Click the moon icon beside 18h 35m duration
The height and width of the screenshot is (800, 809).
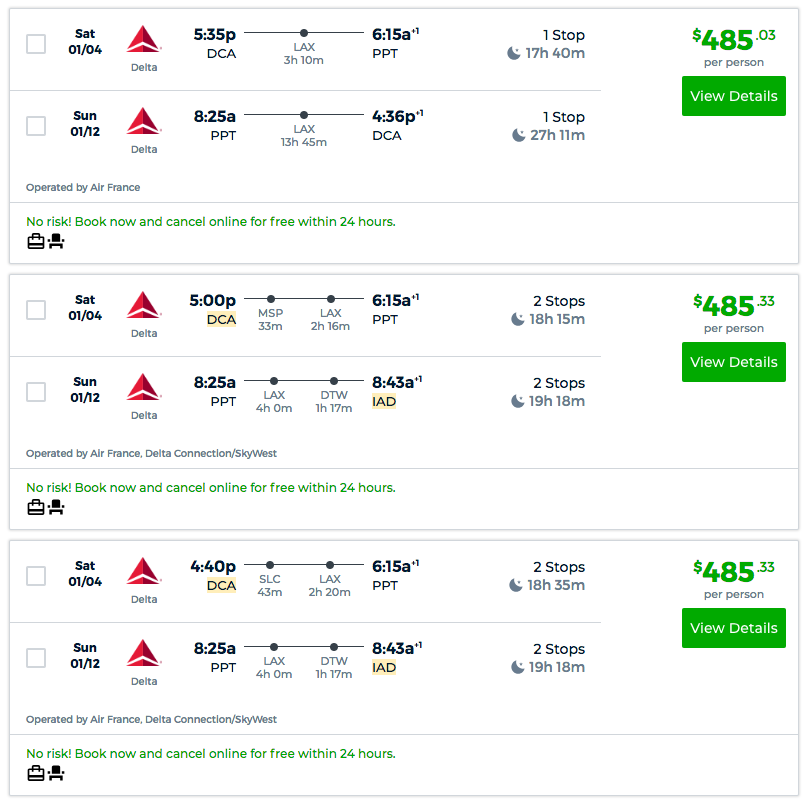517,585
